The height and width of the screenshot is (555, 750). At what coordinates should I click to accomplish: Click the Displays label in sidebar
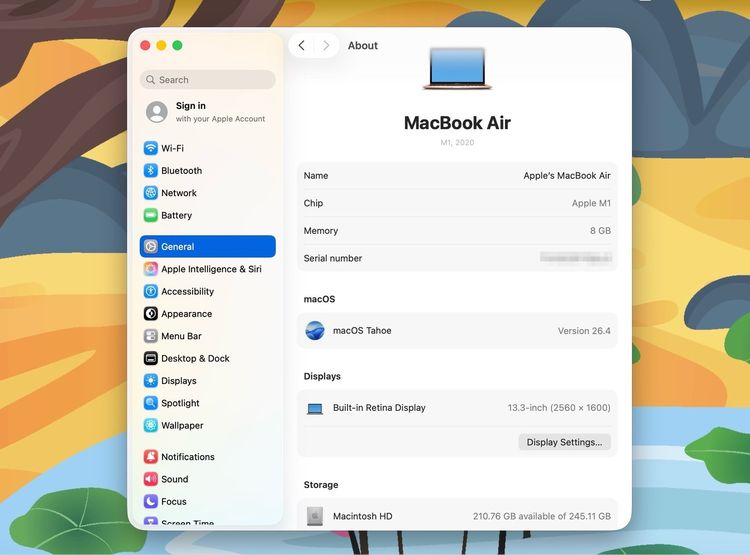179,381
